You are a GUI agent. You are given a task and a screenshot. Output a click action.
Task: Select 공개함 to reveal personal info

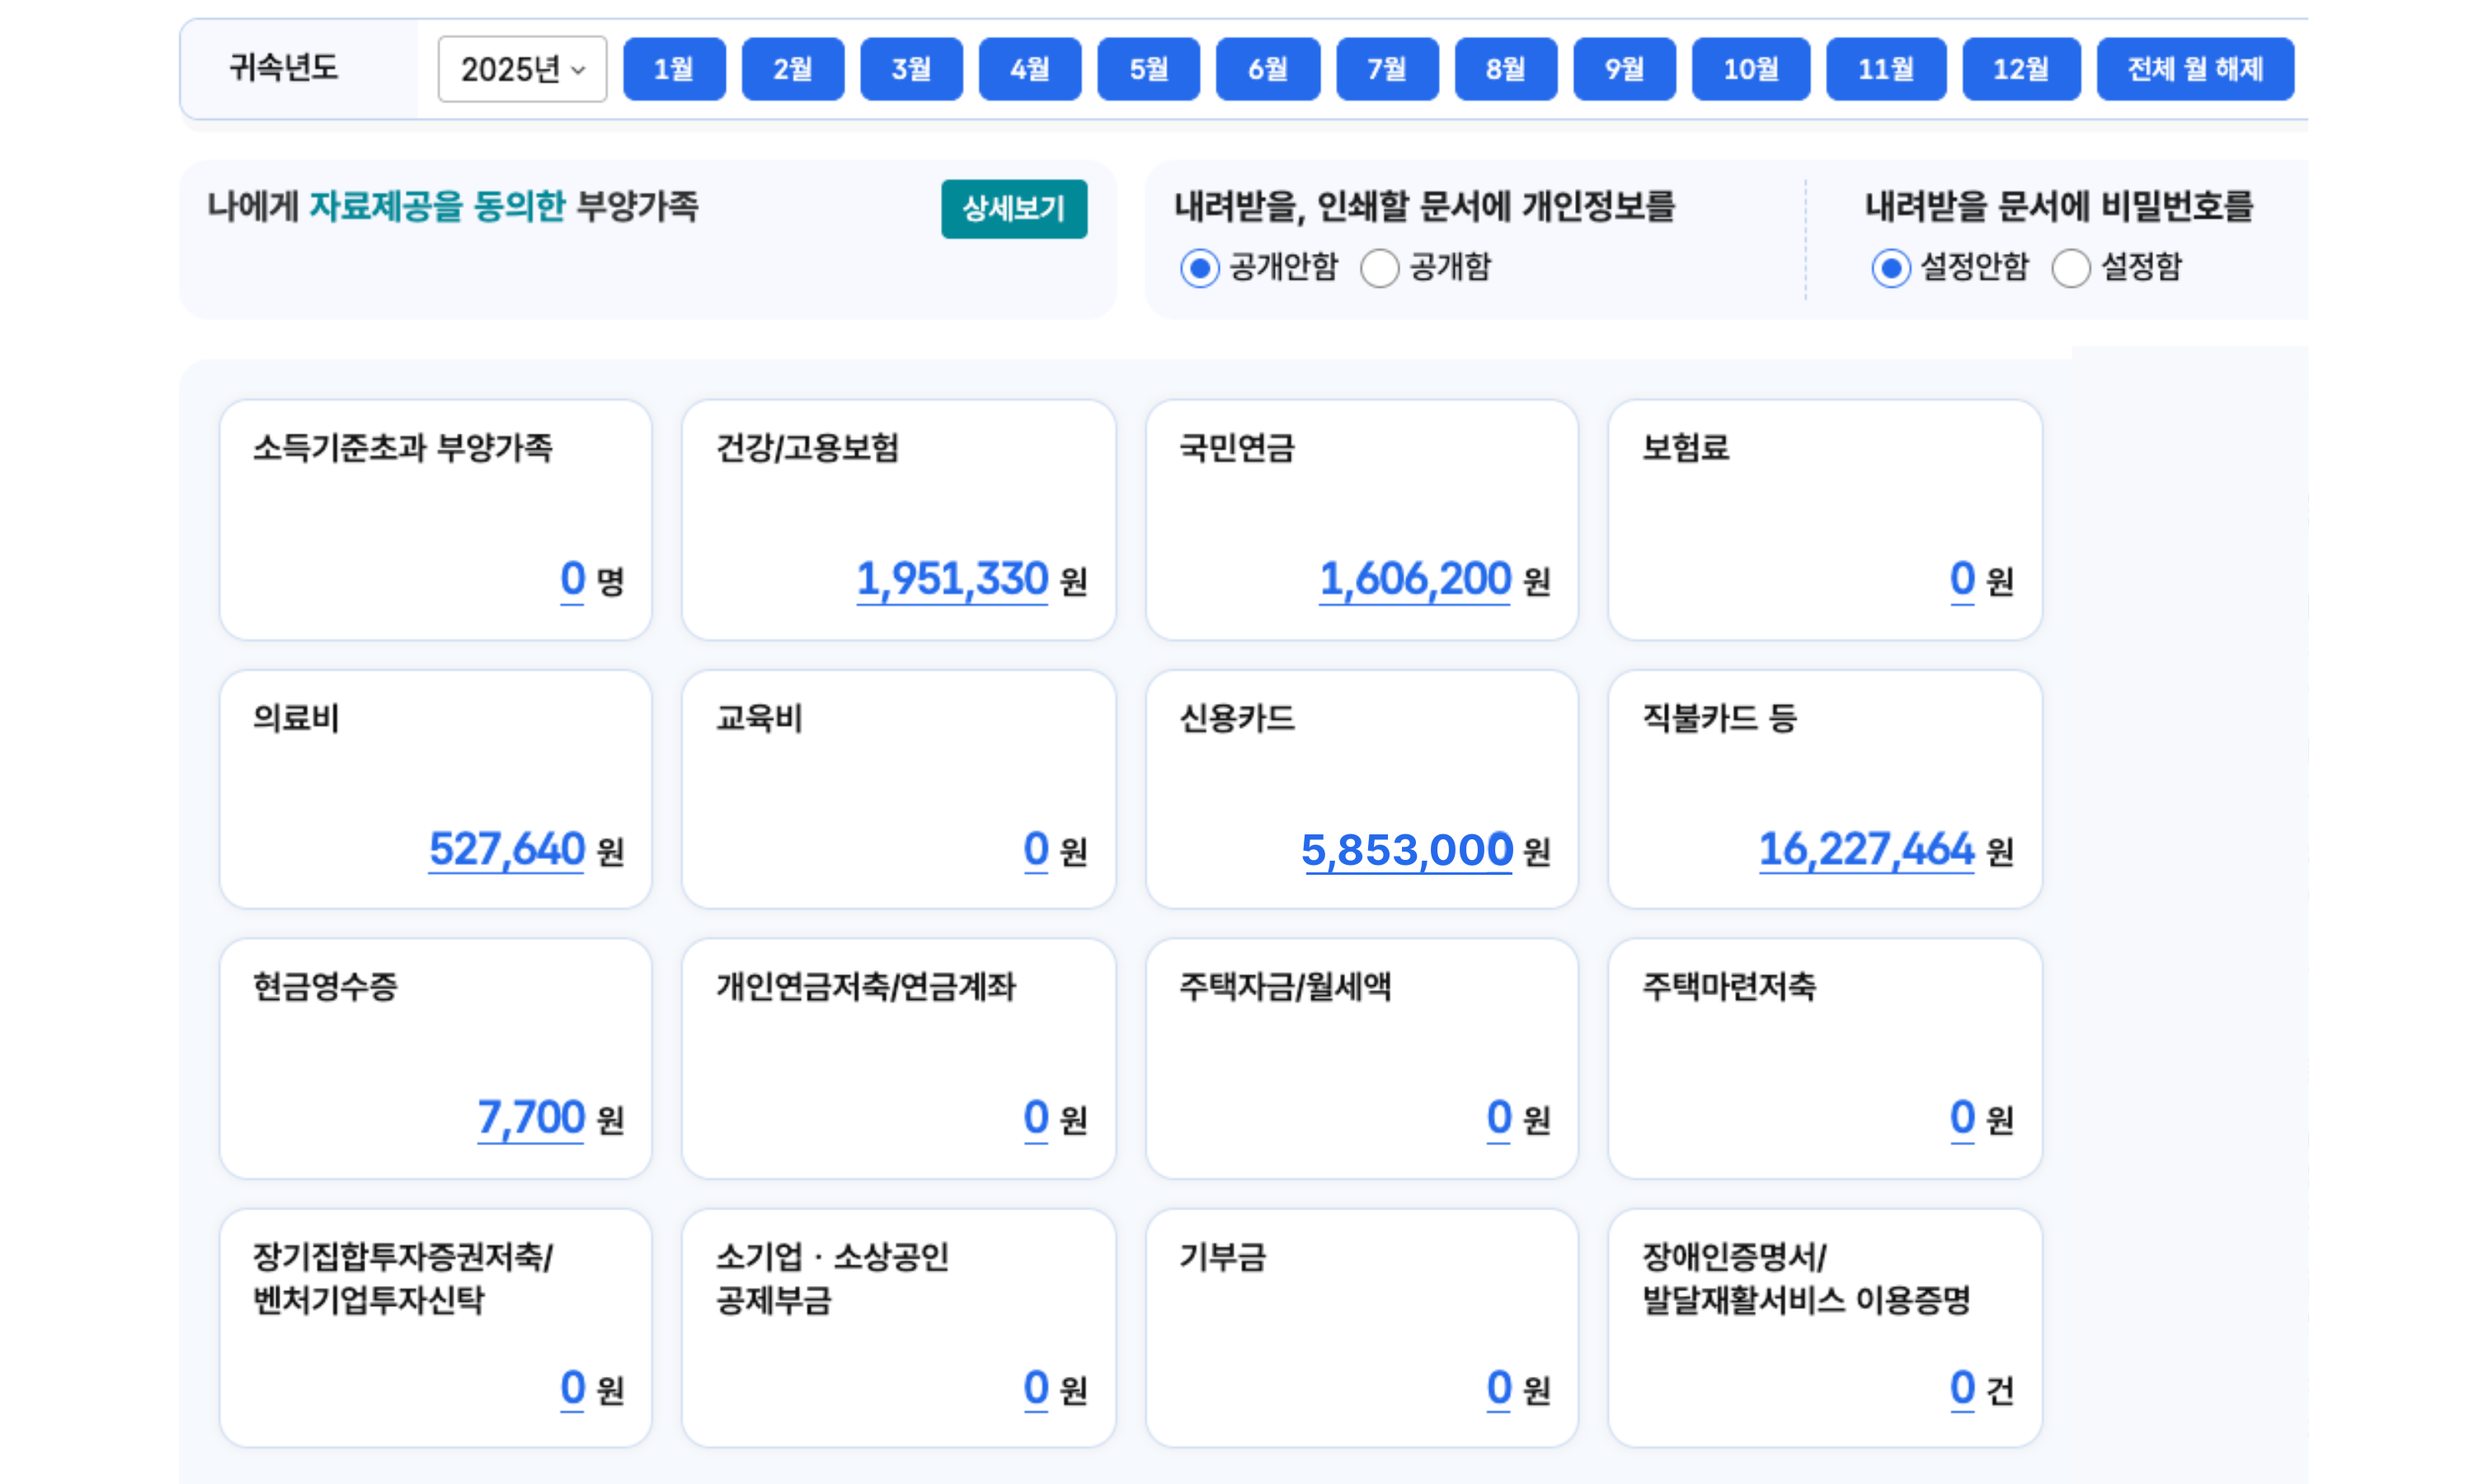pos(1379,268)
